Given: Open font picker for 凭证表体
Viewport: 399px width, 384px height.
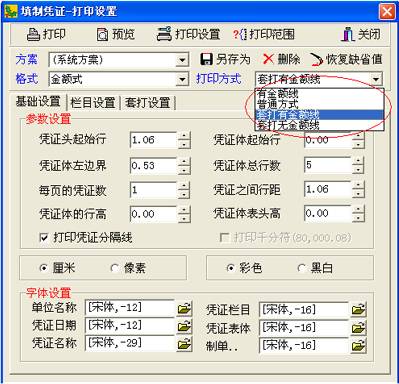Looking at the screenshot, I should (x=358, y=328).
